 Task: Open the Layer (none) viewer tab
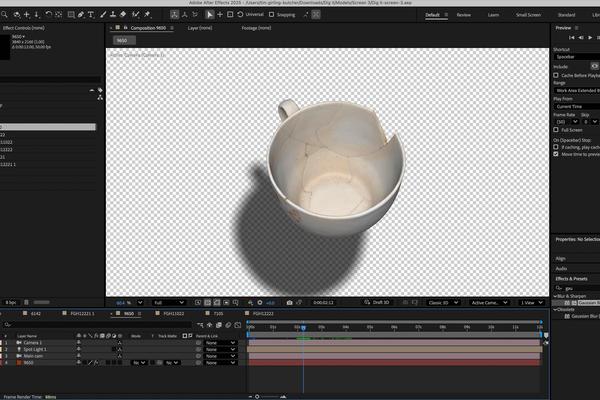[200, 28]
